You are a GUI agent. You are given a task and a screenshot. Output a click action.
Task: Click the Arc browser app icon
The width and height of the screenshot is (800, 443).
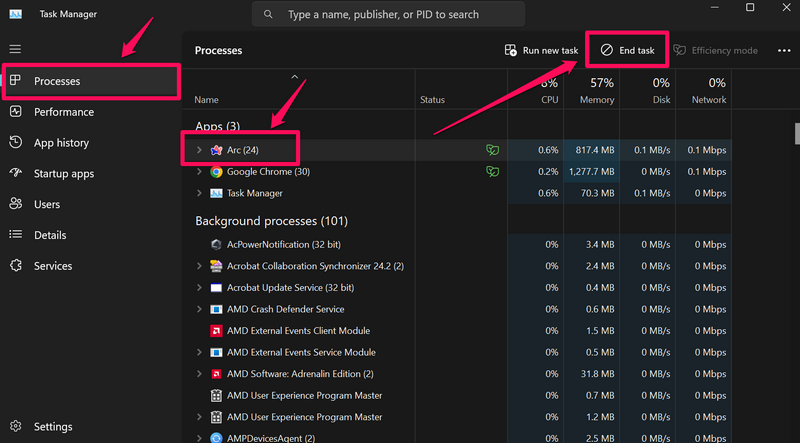pos(216,150)
